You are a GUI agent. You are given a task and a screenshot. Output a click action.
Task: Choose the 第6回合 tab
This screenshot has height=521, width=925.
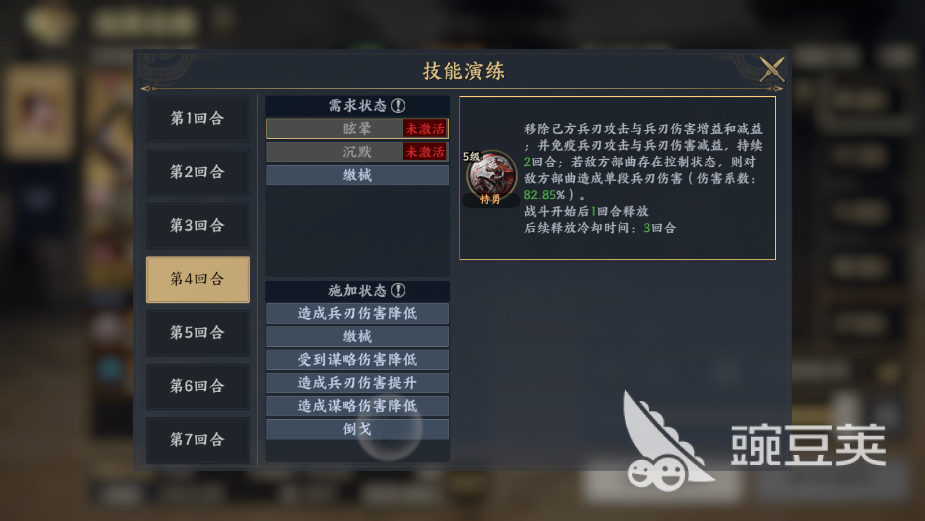pos(198,386)
